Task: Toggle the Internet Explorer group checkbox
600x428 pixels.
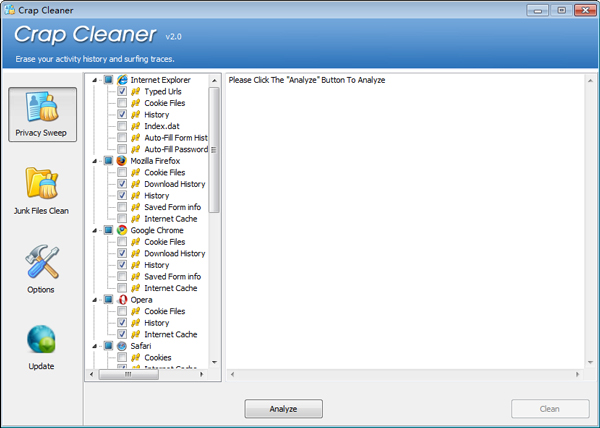Action: pos(108,80)
